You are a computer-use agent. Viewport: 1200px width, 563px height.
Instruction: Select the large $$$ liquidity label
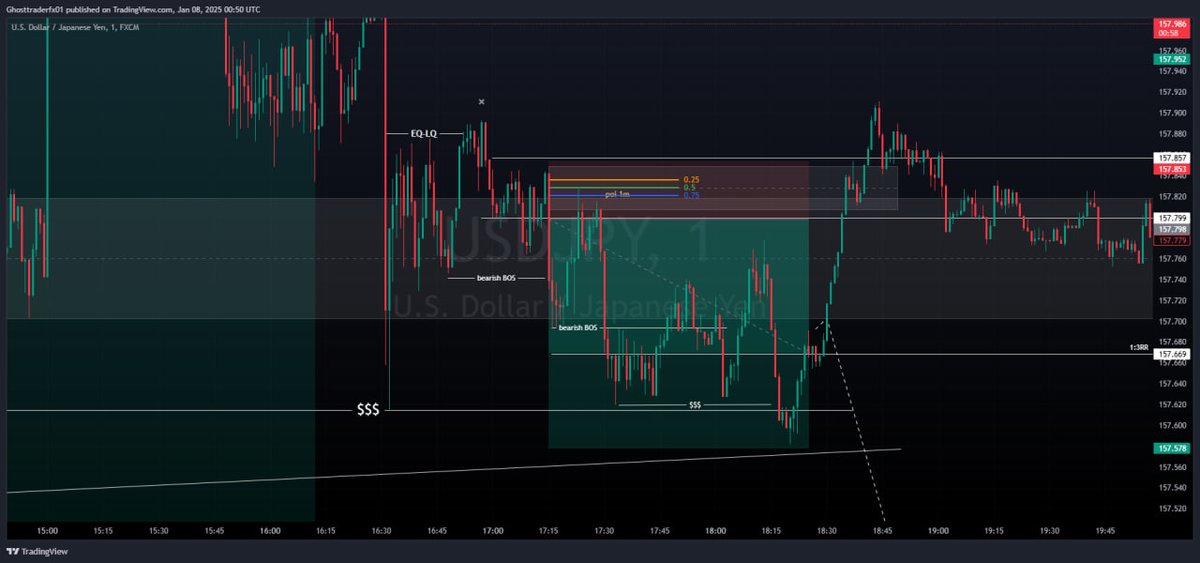(x=368, y=410)
